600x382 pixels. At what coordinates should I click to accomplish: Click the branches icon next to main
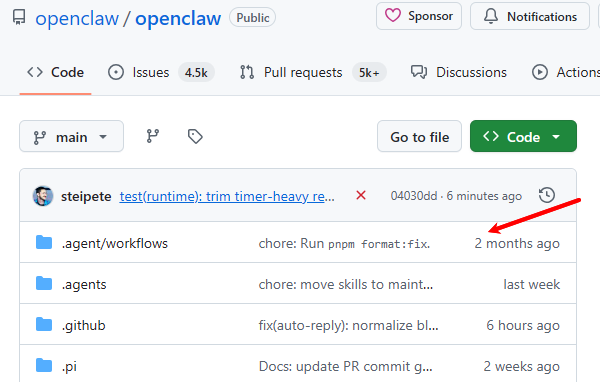click(153, 136)
